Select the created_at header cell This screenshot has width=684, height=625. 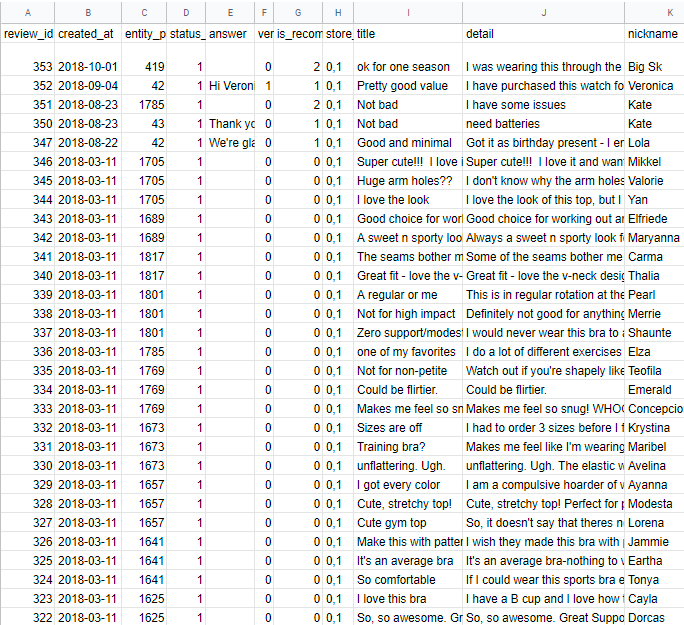click(x=88, y=34)
